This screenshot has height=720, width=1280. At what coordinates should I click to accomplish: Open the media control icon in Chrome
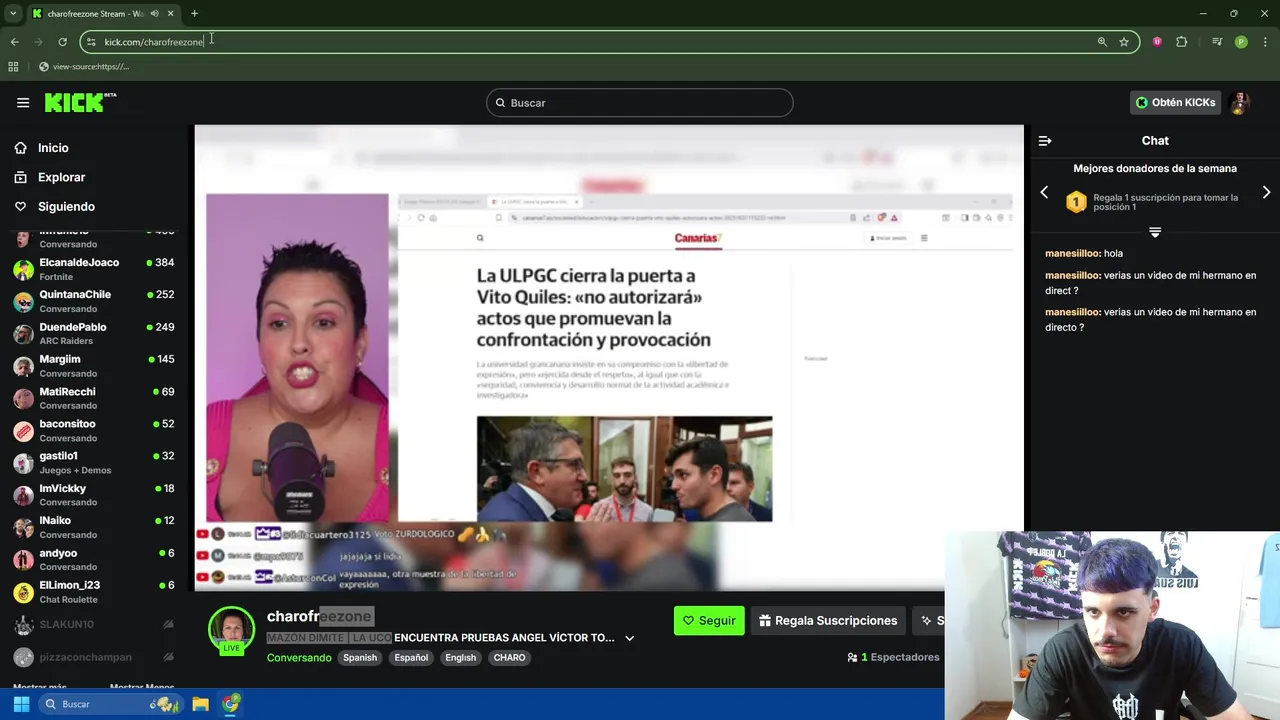[1217, 42]
